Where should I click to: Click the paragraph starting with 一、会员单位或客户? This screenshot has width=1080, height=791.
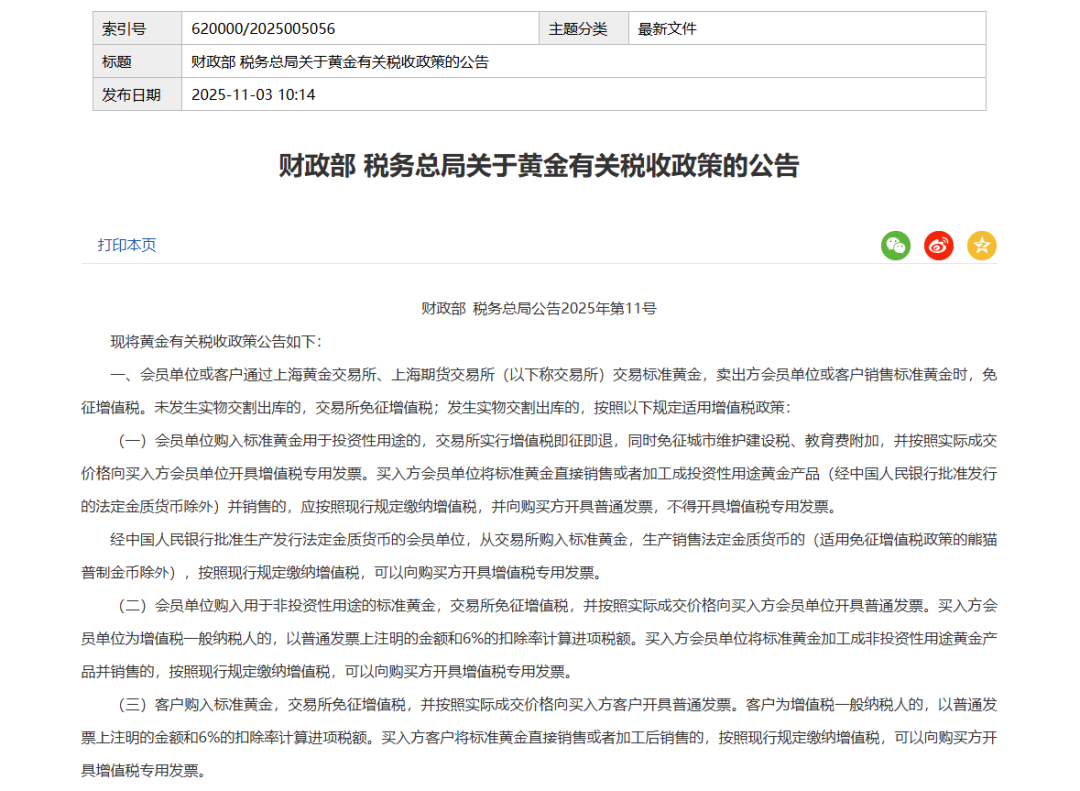pyautogui.click(x=539, y=391)
